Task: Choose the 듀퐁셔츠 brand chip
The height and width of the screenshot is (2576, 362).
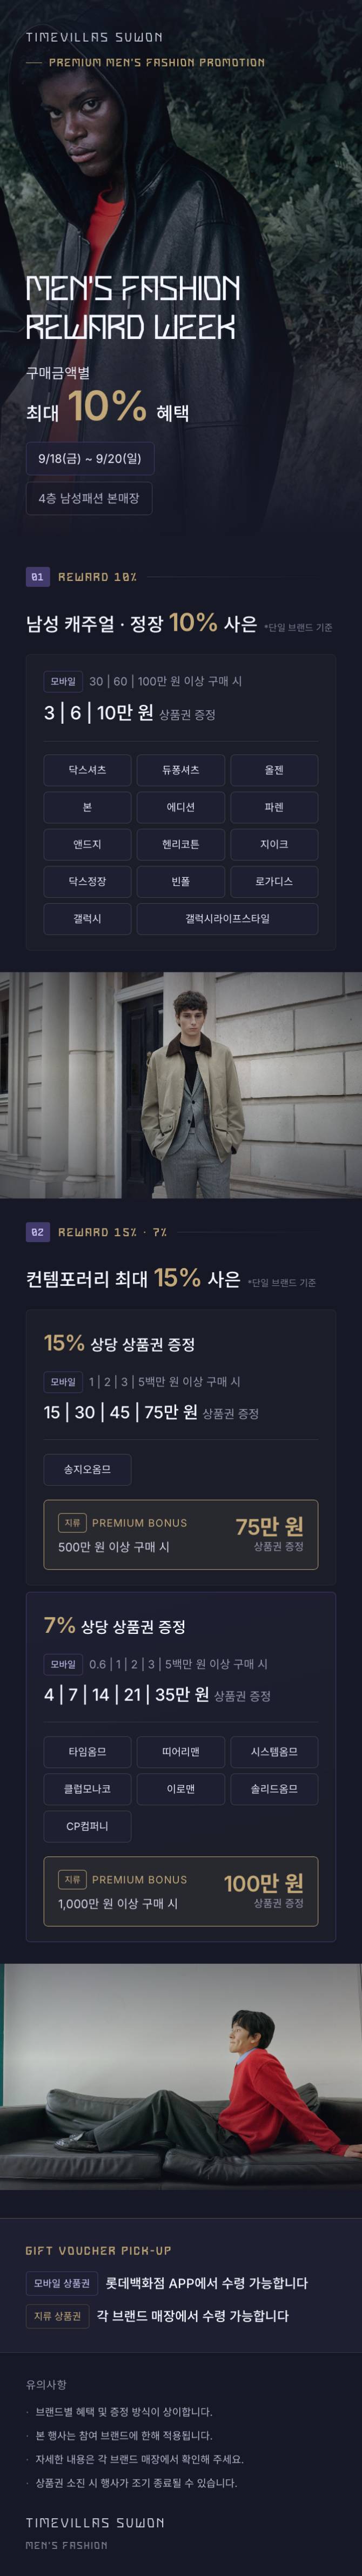Action: coord(181,770)
